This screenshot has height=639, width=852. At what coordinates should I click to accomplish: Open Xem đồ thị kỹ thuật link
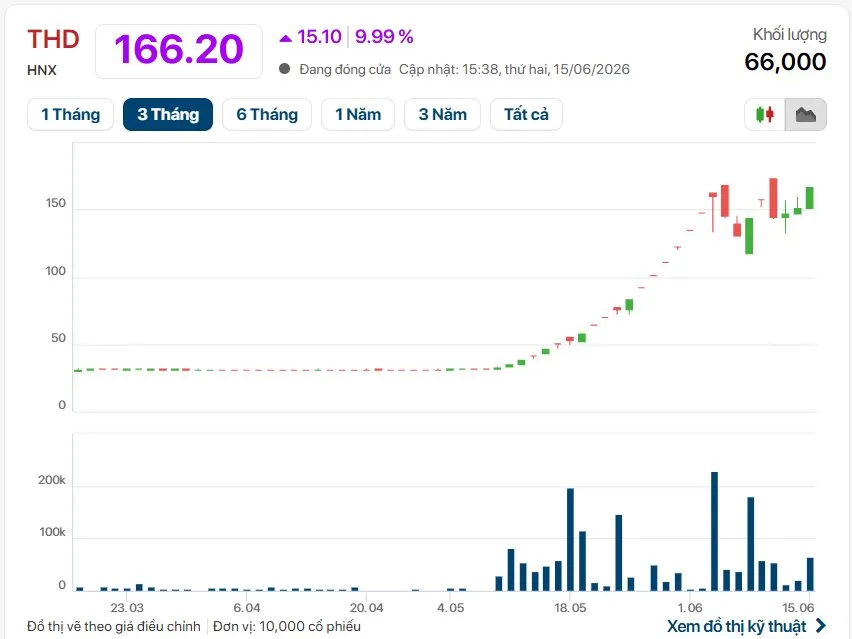point(737,626)
